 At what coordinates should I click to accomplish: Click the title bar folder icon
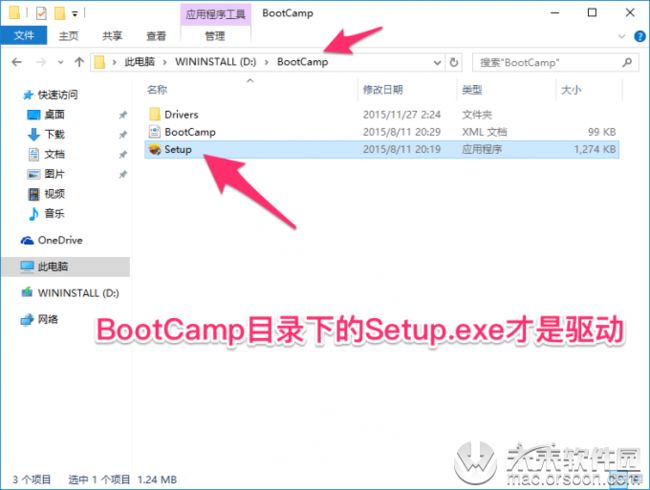click(15, 13)
